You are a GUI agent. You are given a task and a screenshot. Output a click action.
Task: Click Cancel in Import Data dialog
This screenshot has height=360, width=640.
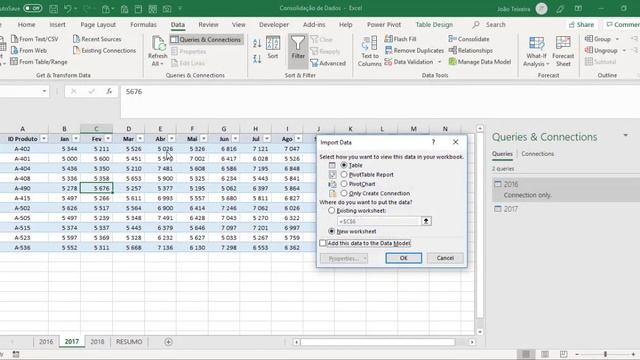point(445,258)
